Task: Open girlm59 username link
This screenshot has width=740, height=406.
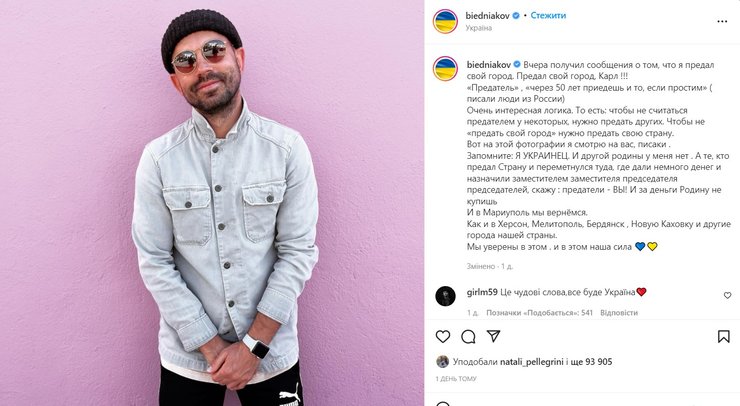Action: [x=482, y=292]
